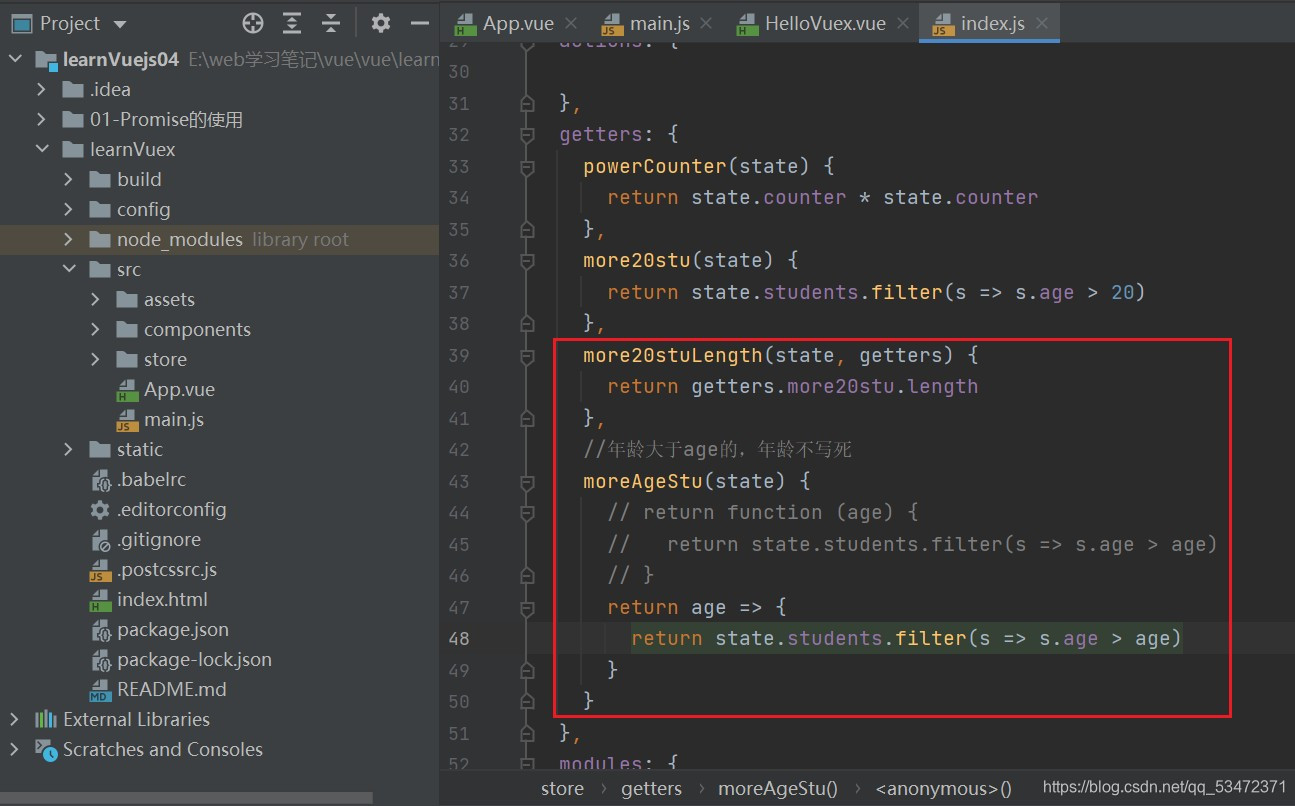Open the Project view dropdown
This screenshot has width=1295, height=806.
tap(120, 24)
